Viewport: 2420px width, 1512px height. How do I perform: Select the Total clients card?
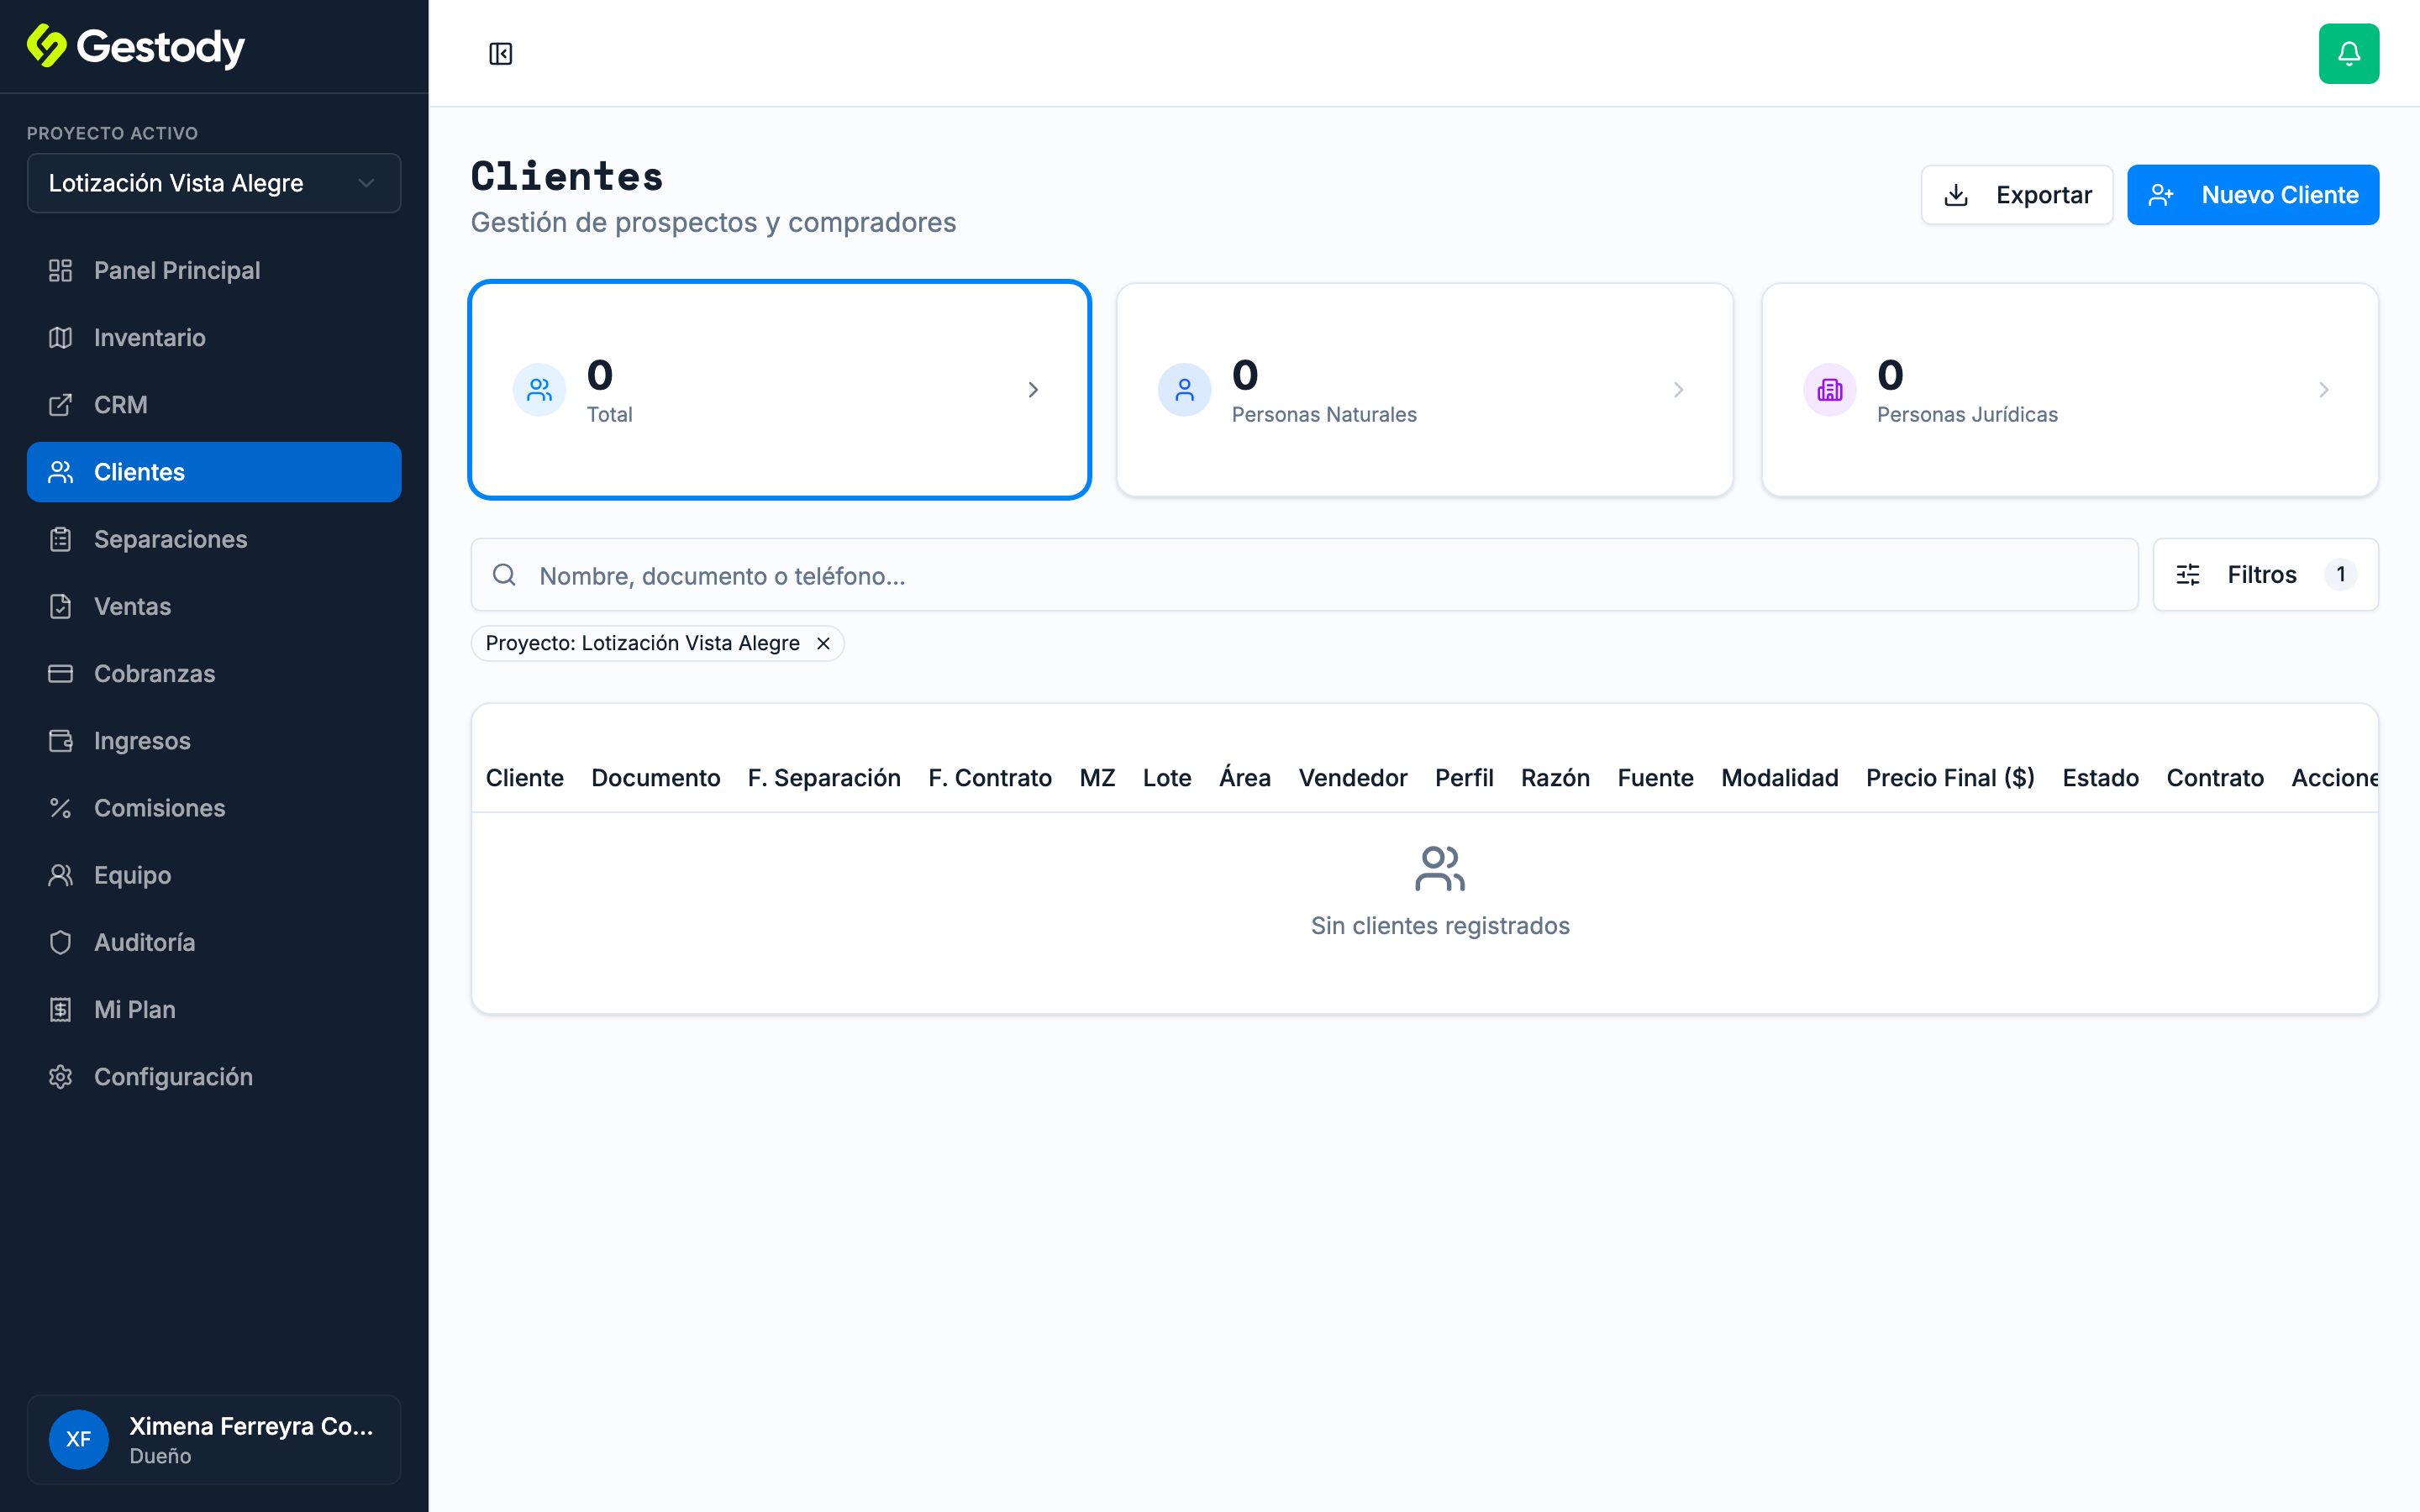tap(779, 390)
